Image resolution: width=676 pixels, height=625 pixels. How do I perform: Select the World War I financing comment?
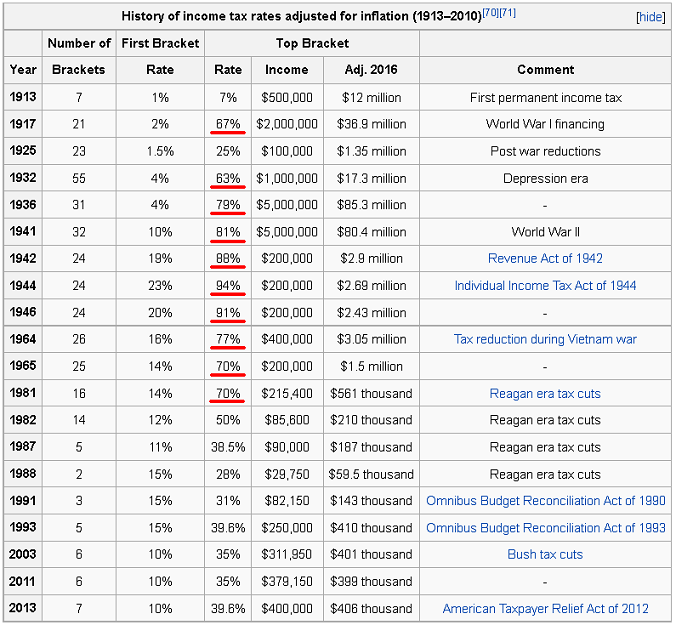(x=545, y=124)
